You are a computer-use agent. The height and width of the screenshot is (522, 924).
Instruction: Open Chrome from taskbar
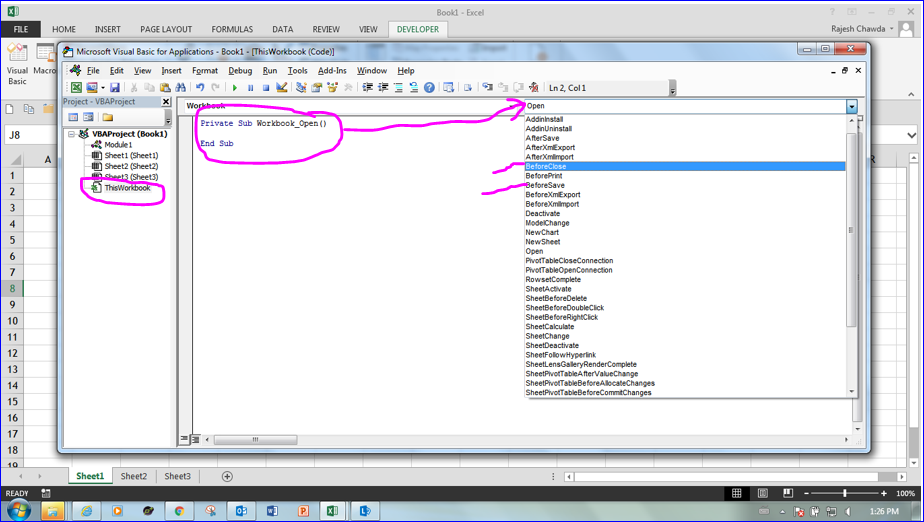[x=179, y=511]
